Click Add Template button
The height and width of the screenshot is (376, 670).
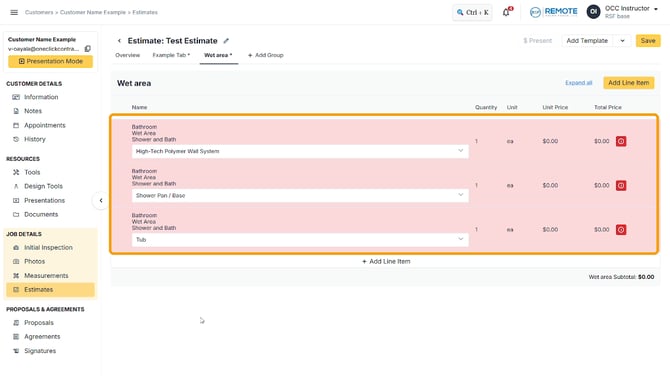point(587,41)
